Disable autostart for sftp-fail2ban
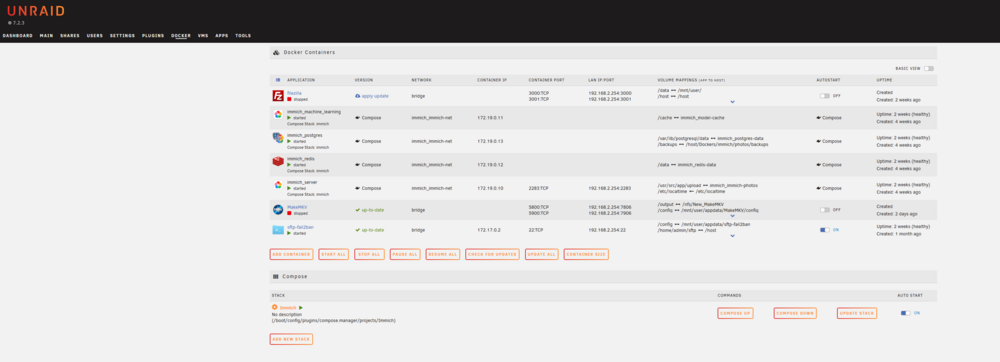1000x362 pixels. click(825, 229)
